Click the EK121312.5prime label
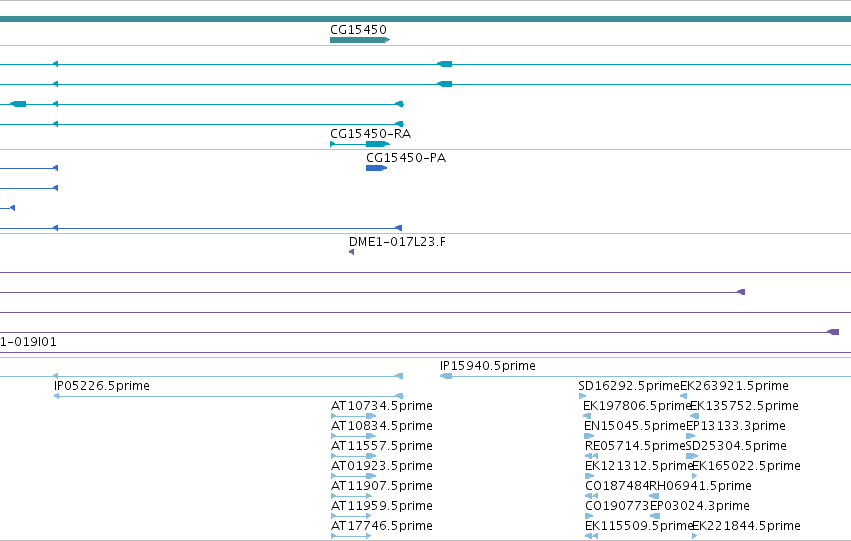851x541 pixels. click(639, 466)
